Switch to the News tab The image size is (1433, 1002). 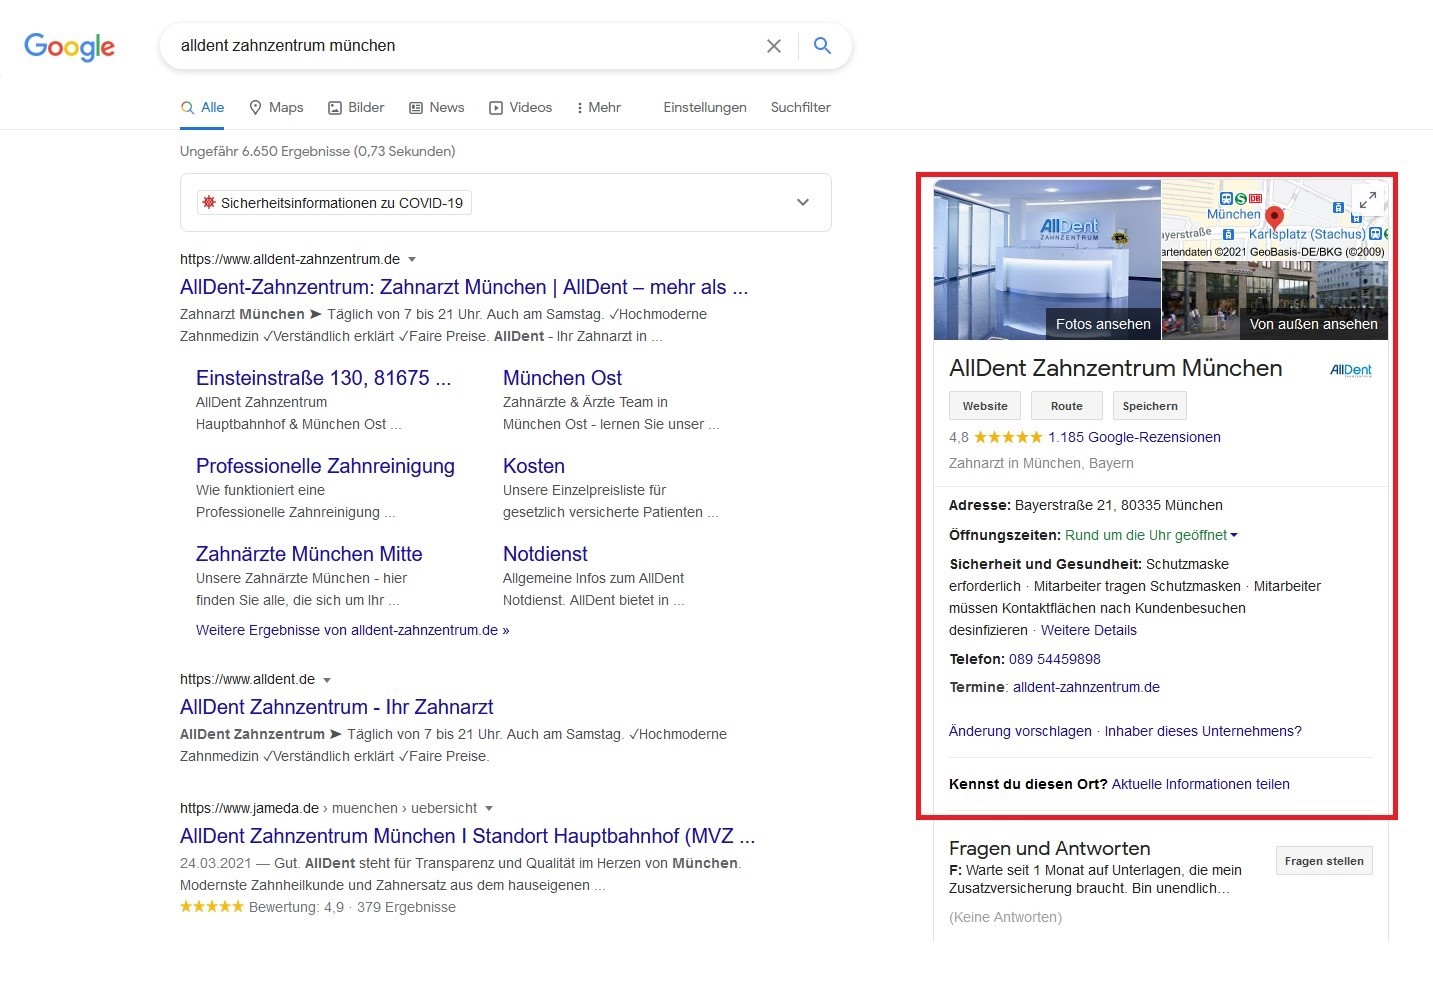(x=437, y=107)
